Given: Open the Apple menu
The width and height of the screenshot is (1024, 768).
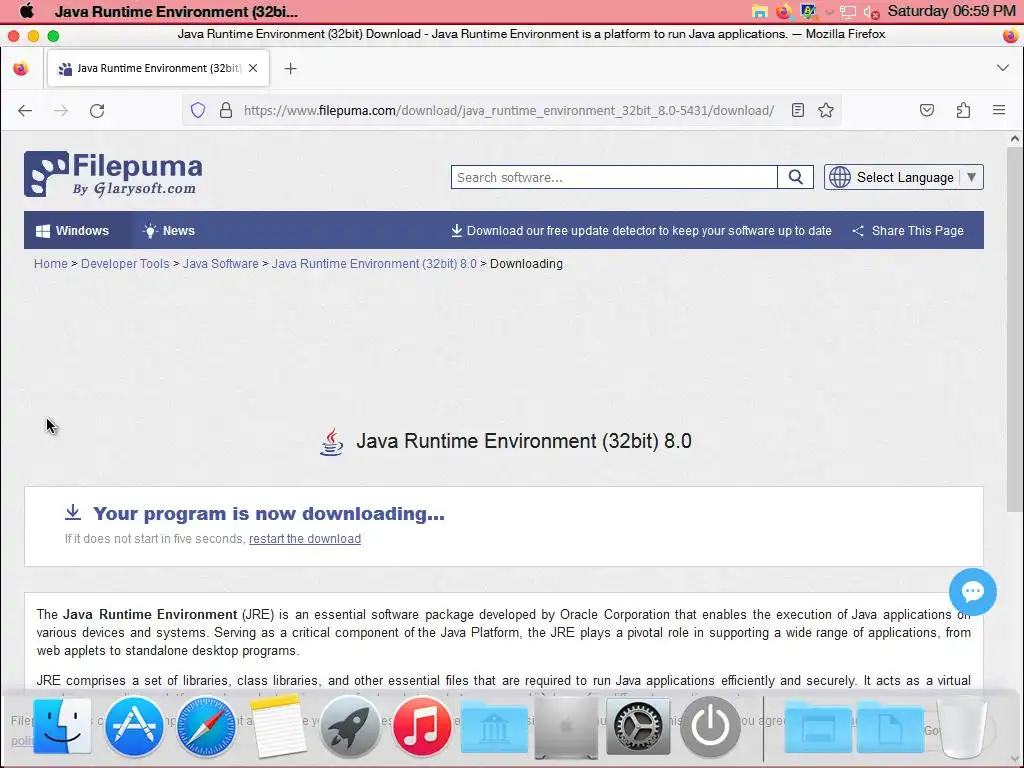Looking at the screenshot, I should click(26, 11).
